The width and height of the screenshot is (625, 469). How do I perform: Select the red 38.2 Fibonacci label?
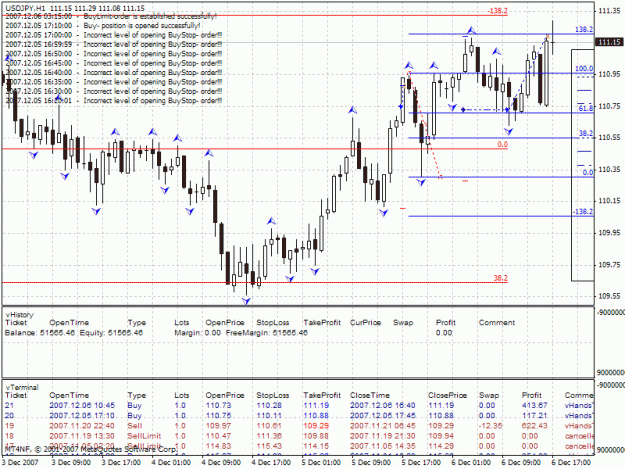point(501,278)
